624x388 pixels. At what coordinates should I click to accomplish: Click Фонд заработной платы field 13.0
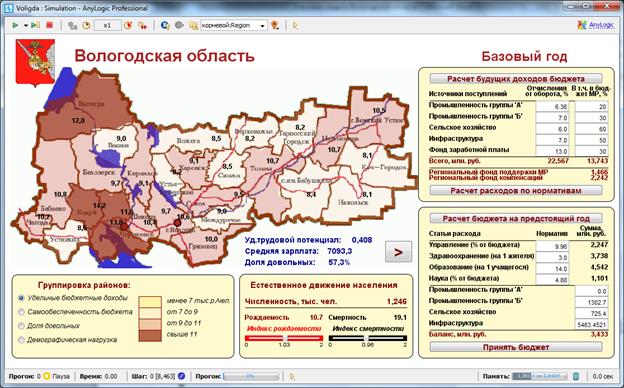(x=552, y=151)
